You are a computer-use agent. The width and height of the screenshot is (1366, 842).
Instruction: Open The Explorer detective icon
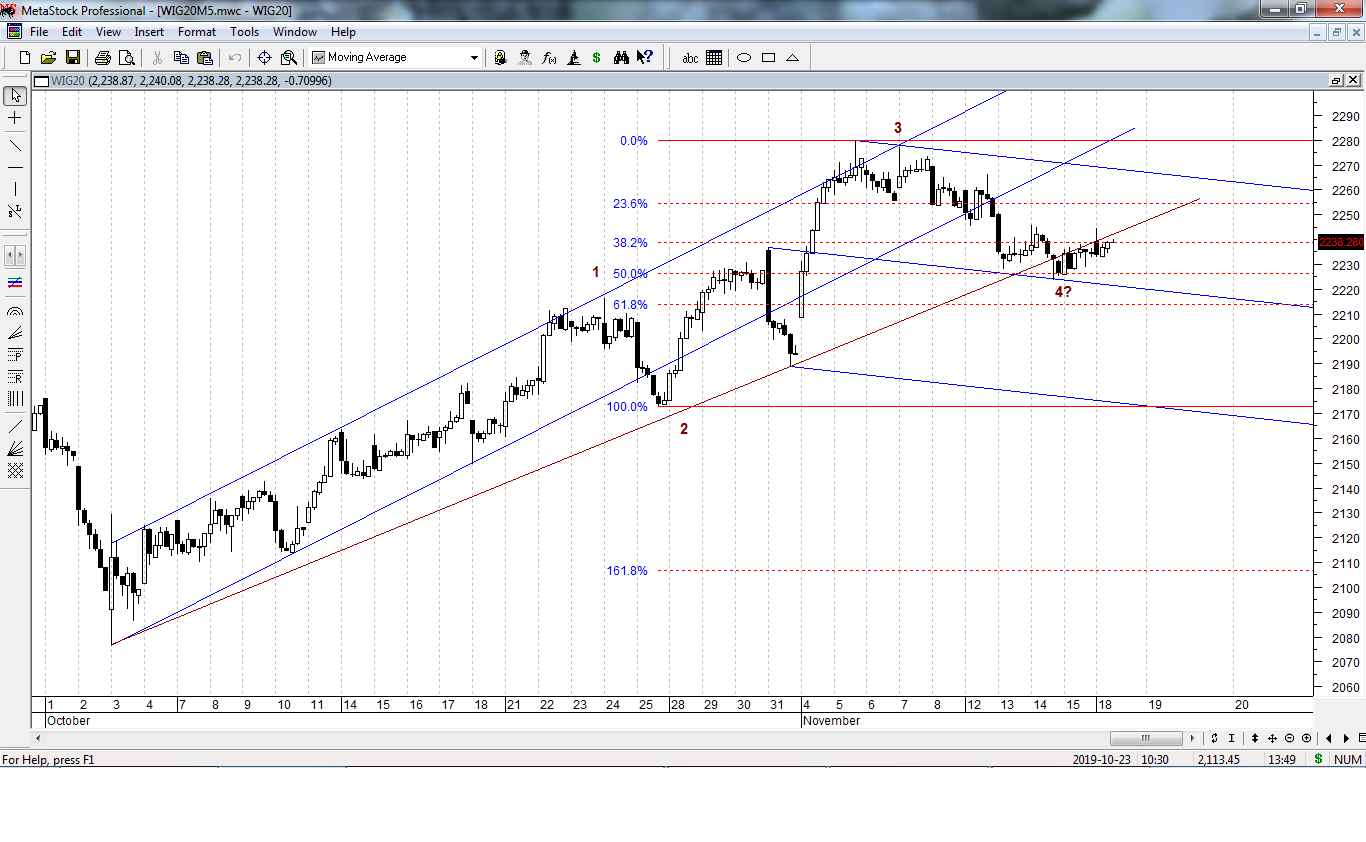(501, 58)
